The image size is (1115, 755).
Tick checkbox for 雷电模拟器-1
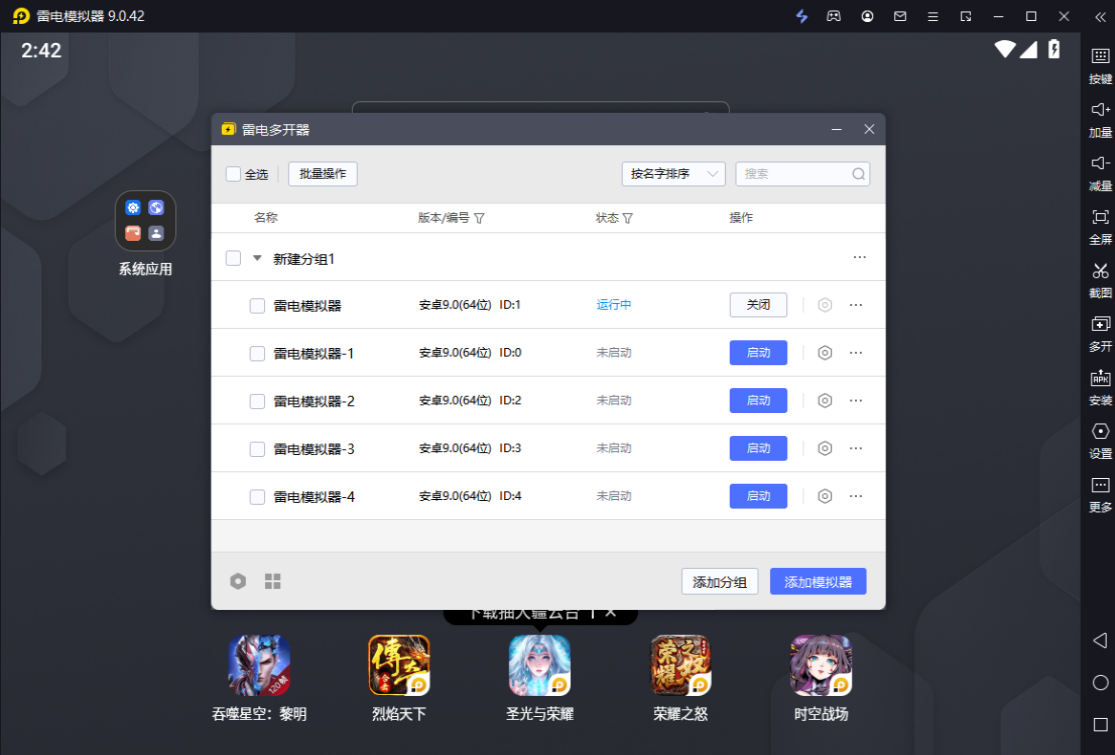pyautogui.click(x=257, y=353)
